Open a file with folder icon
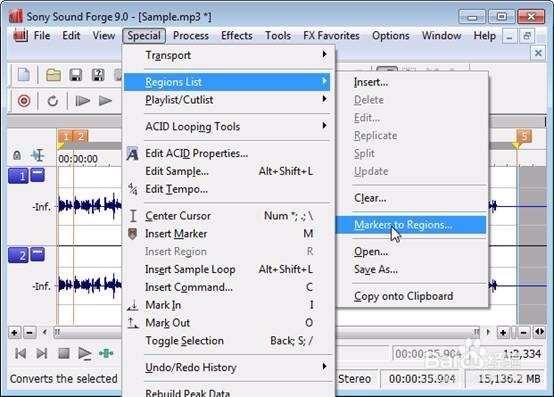The image size is (554, 397). click(53, 75)
